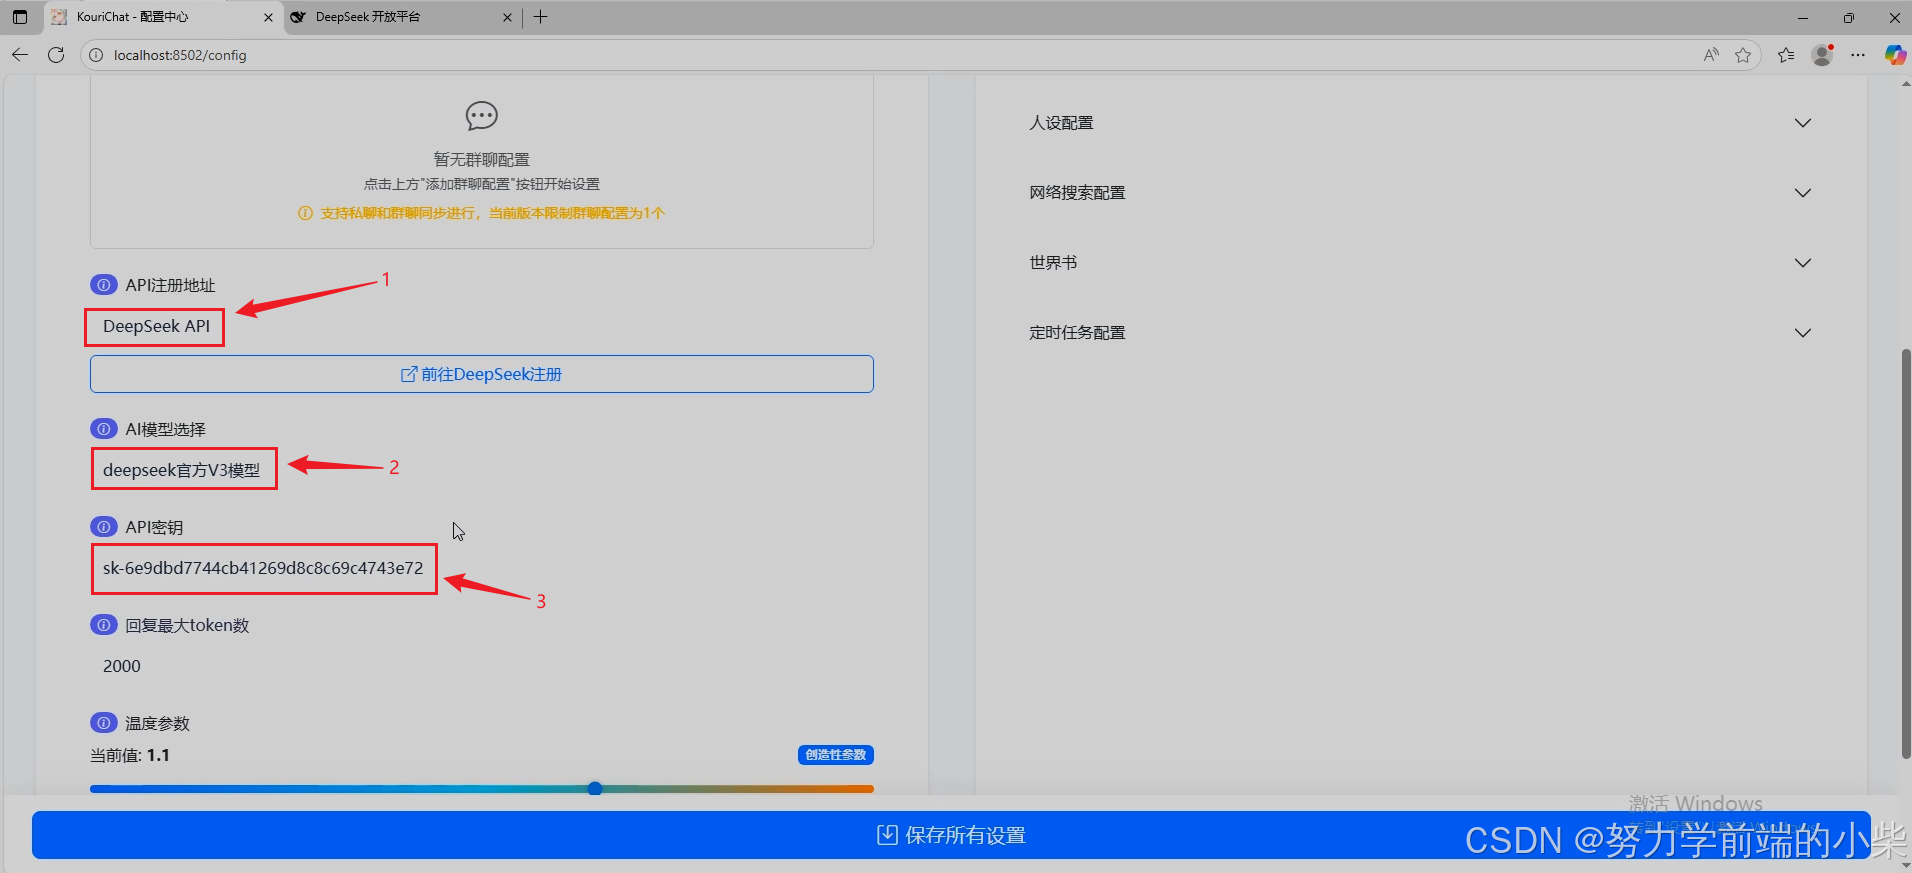Click 保存所有设置 to save all settings

(x=951, y=835)
